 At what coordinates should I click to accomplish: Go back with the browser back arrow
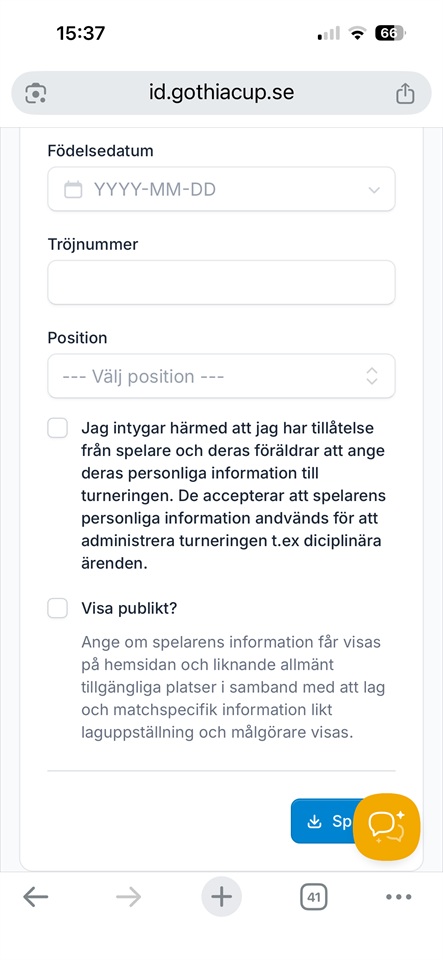(x=35, y=898)
